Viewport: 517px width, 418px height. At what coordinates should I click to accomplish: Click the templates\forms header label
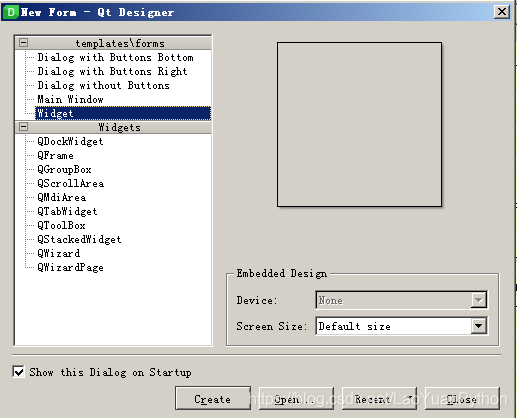click(x=120, y=43)
